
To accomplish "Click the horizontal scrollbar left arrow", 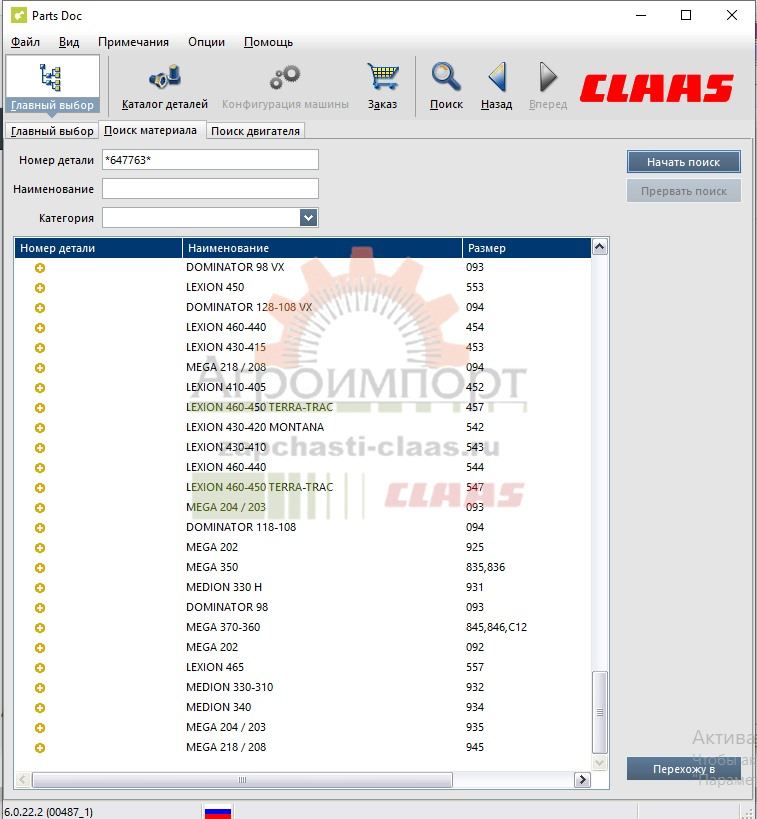I will (x=23, y=780).
